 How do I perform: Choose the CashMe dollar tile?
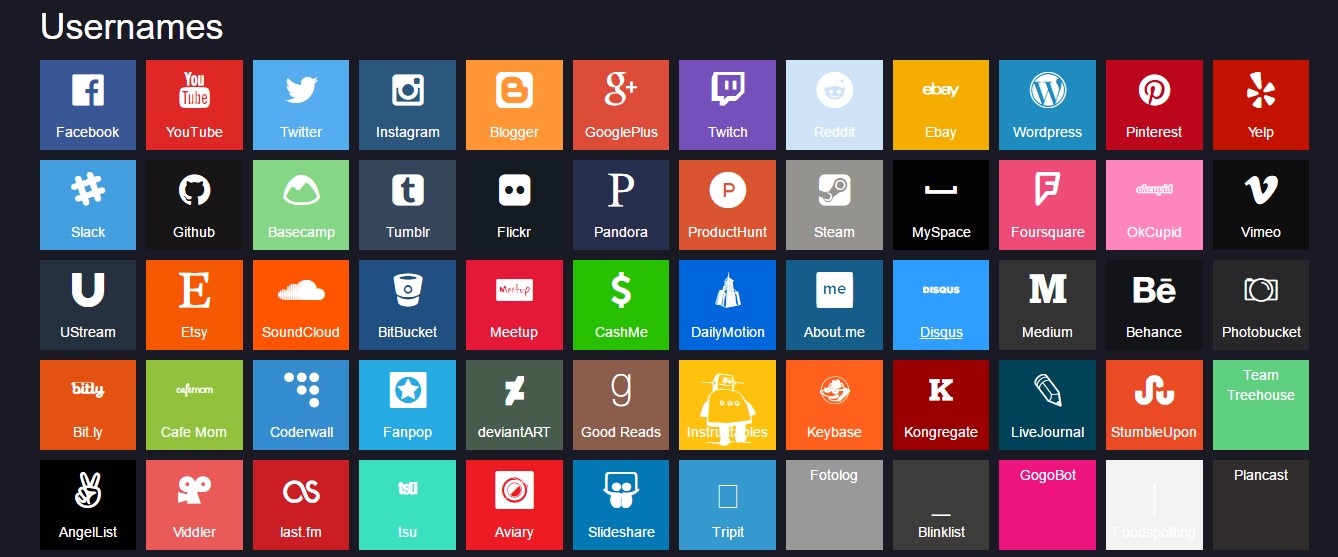click(621, 305)
